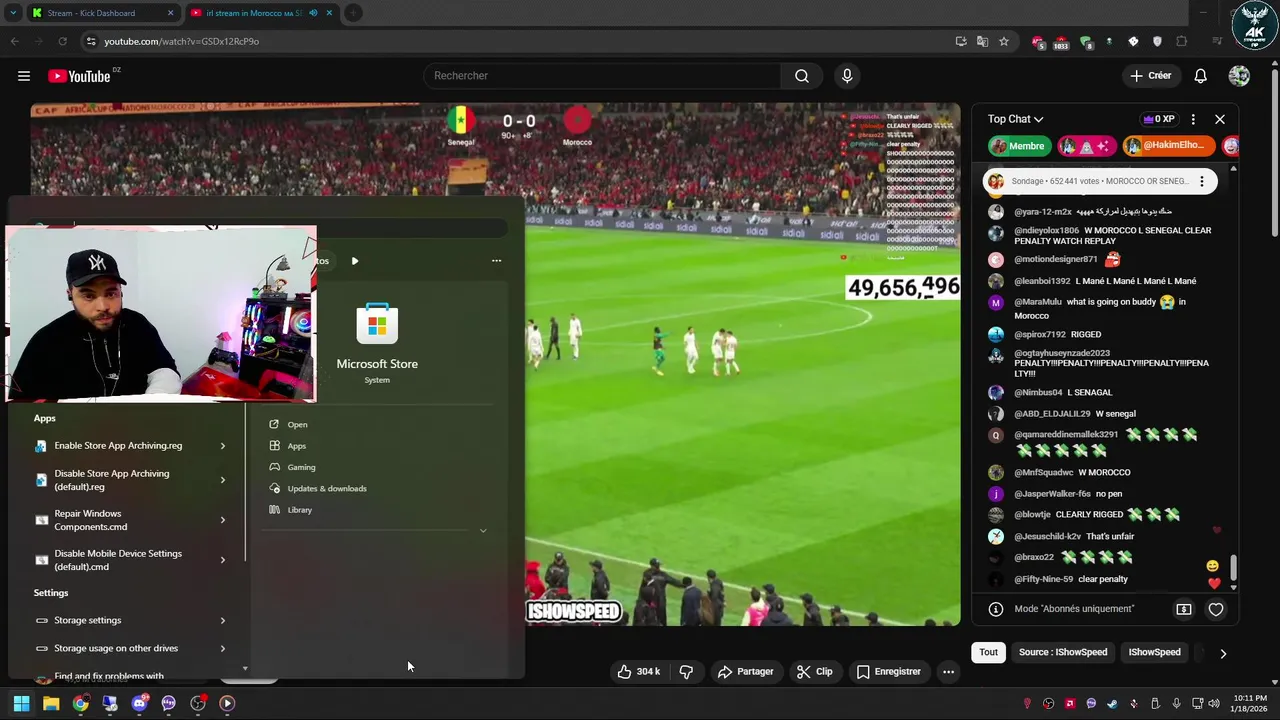The image size is (1280, 720).
Task: Click the Partager share button
Action: [x=746, y=672]
